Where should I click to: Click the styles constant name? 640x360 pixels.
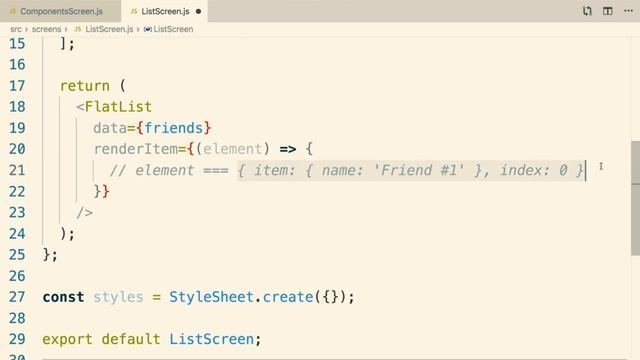(x=118, y=297)
